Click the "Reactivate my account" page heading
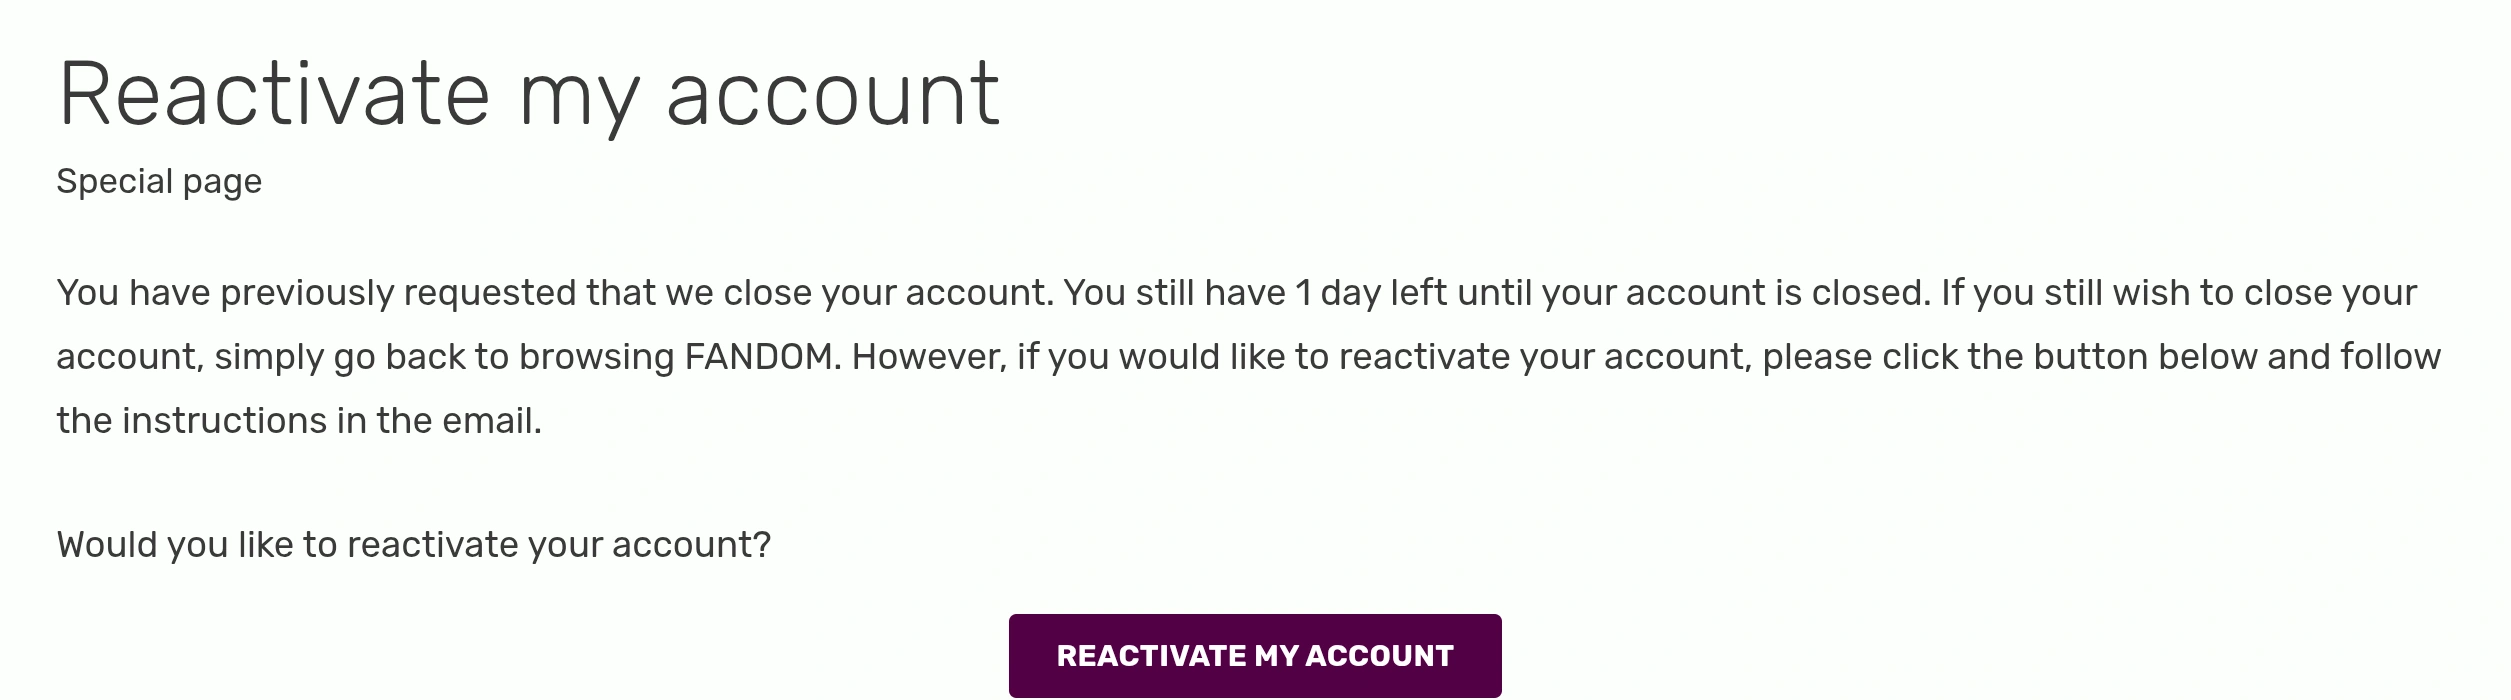 coord(529,95)
